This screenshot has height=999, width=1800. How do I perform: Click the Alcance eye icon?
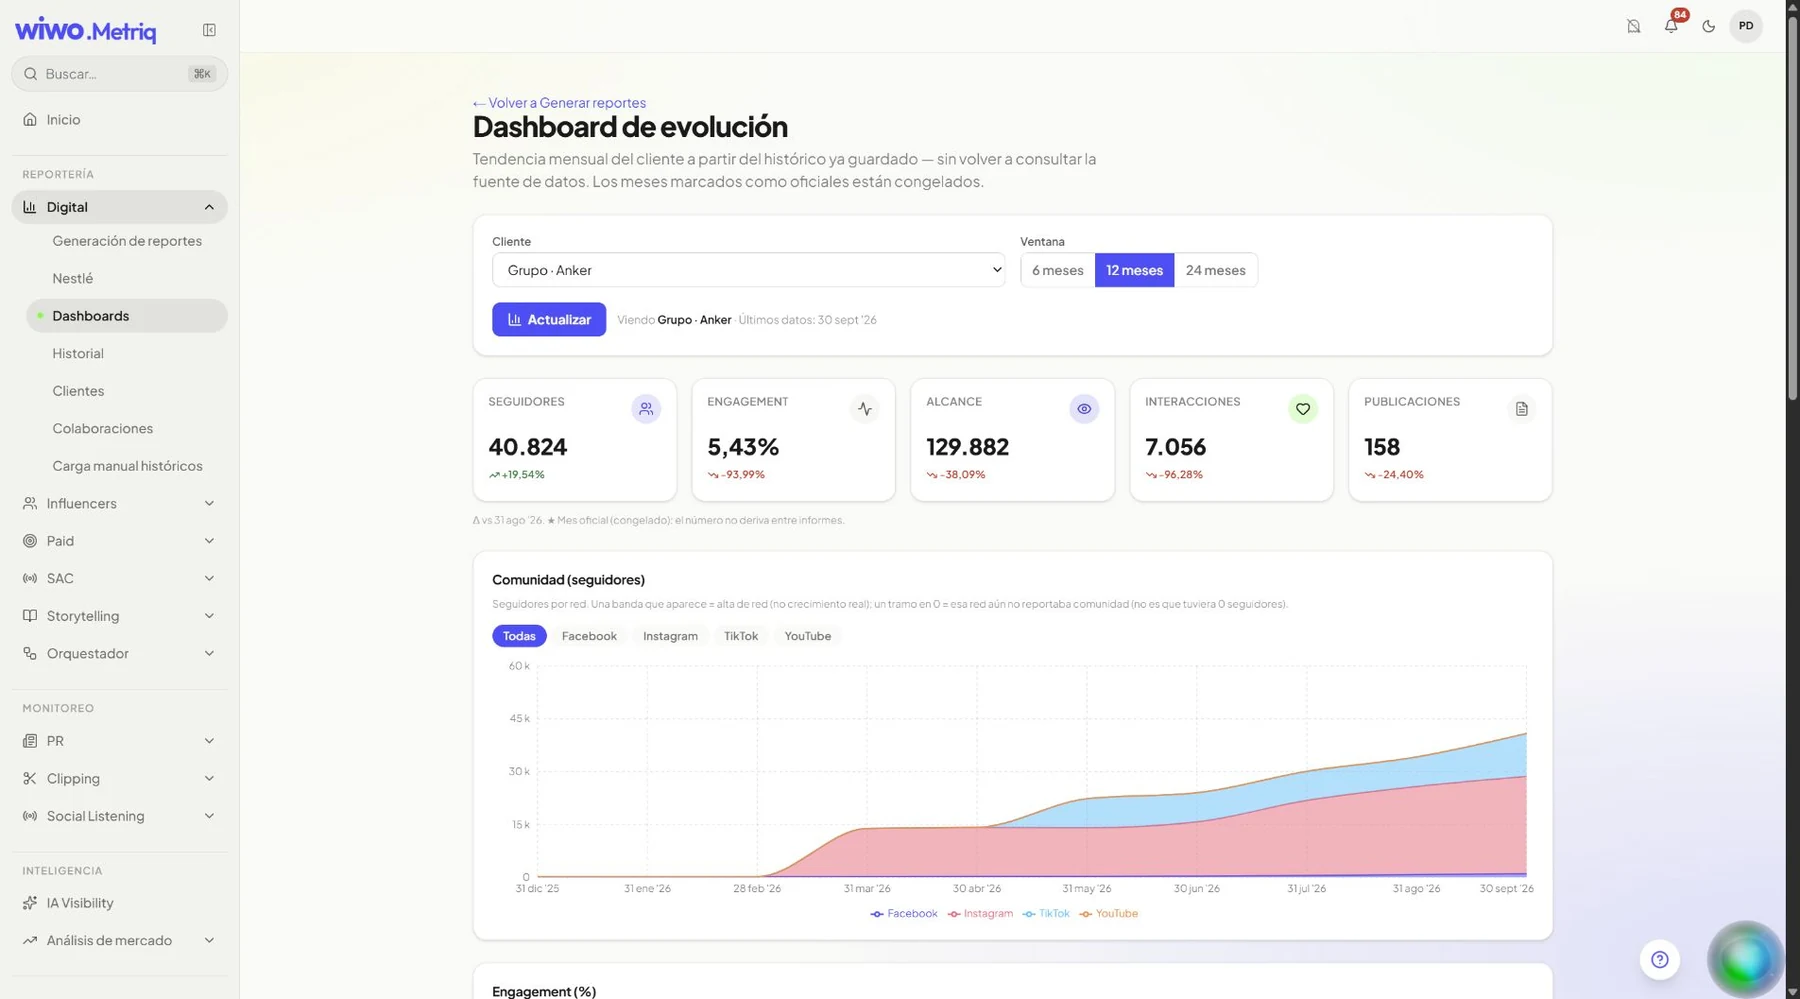click(1084, 409)
